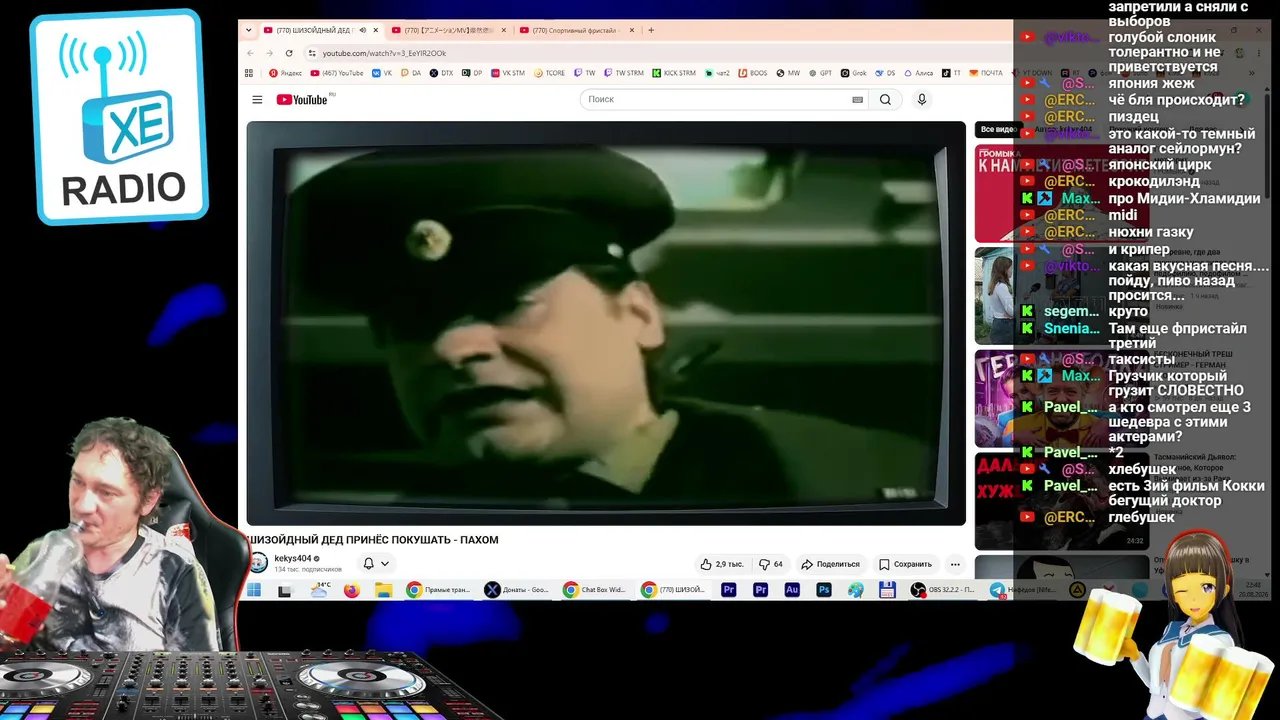
Task: Open the ПОЧТА bookmark
Action: tap(986, 73)
